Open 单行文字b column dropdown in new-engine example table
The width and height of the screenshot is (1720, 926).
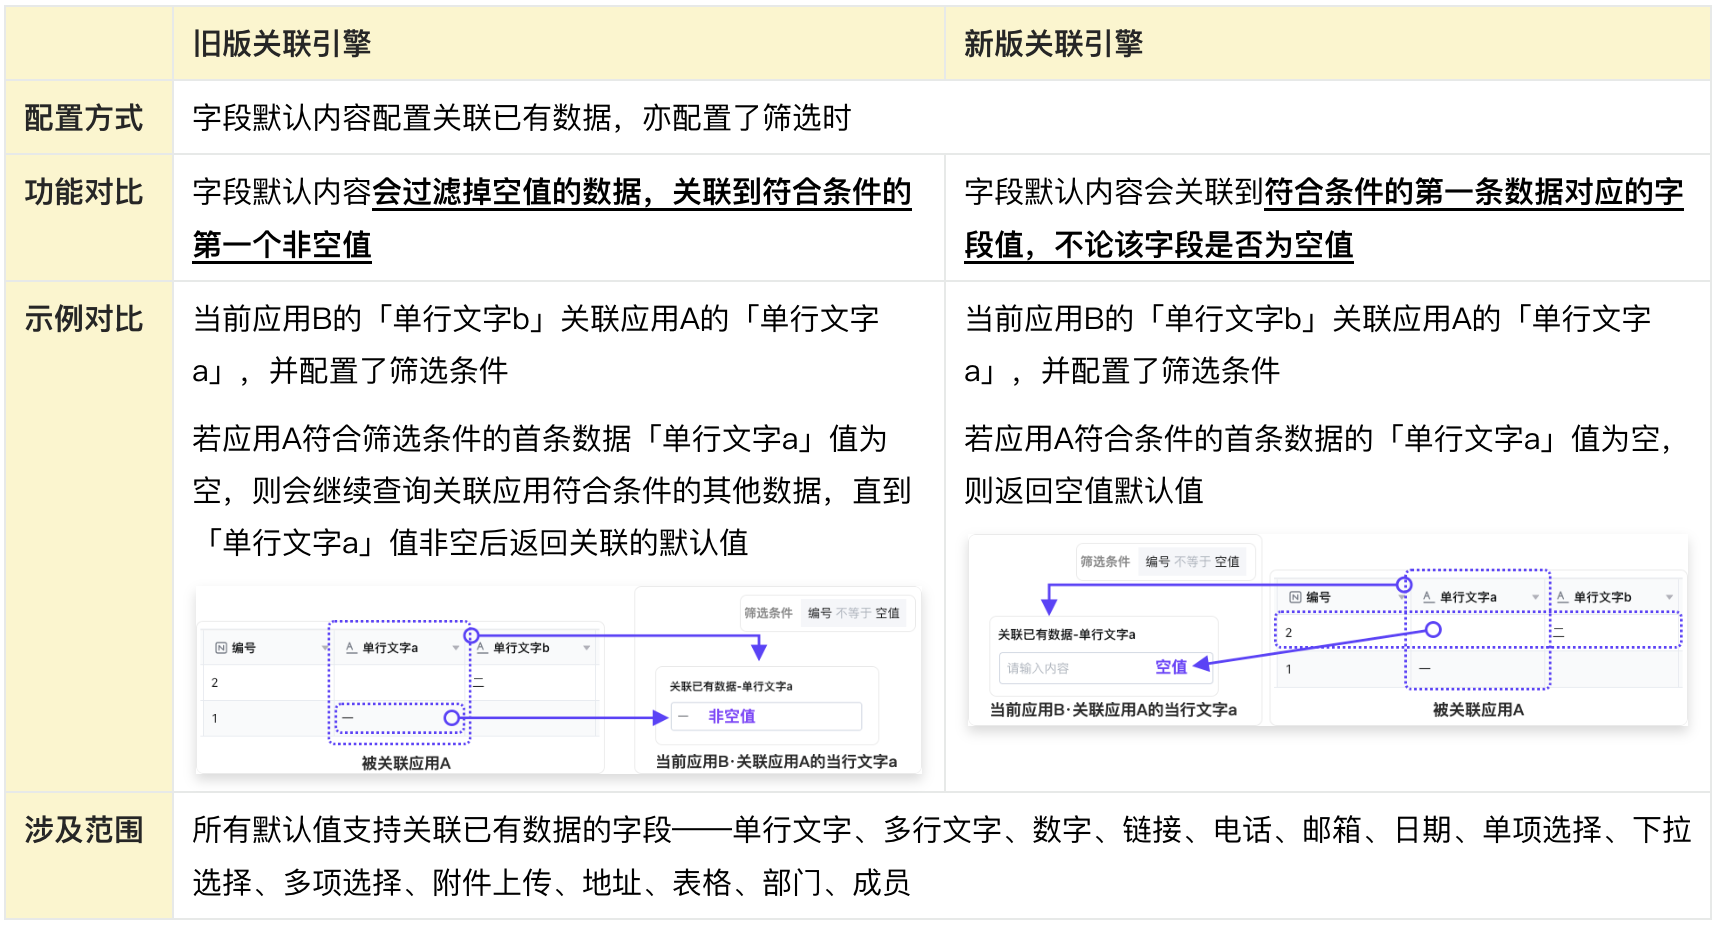1669,597
